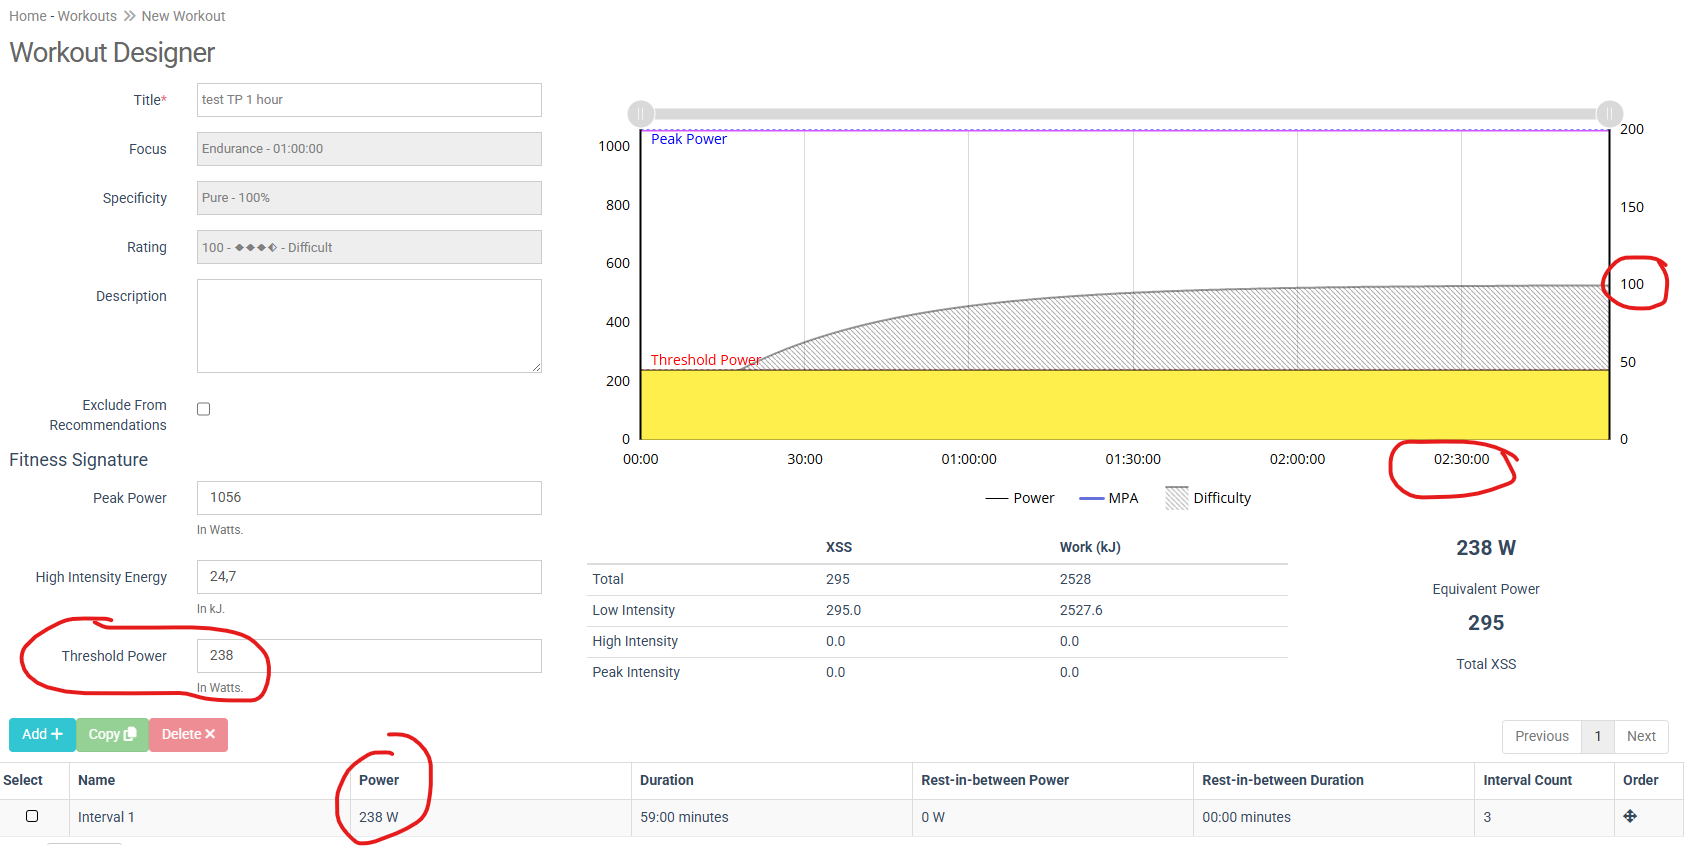The height and width of the screenshot is (846, 1688).
Task: Click the move icon in Order column
Action: [x=1630, y=816]
